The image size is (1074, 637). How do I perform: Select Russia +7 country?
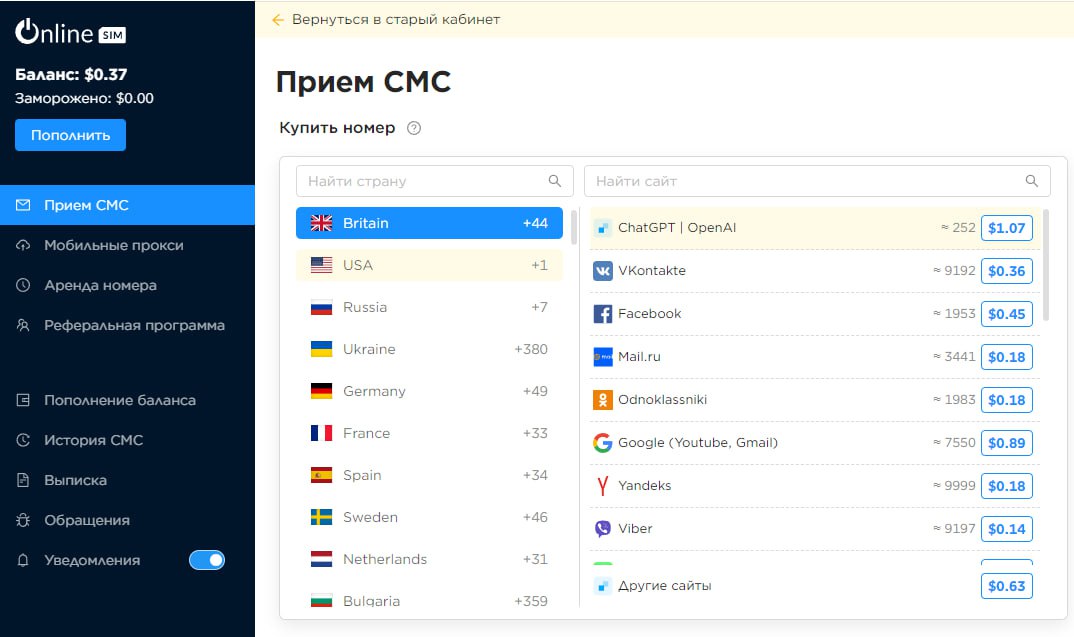tap(429, 308)
